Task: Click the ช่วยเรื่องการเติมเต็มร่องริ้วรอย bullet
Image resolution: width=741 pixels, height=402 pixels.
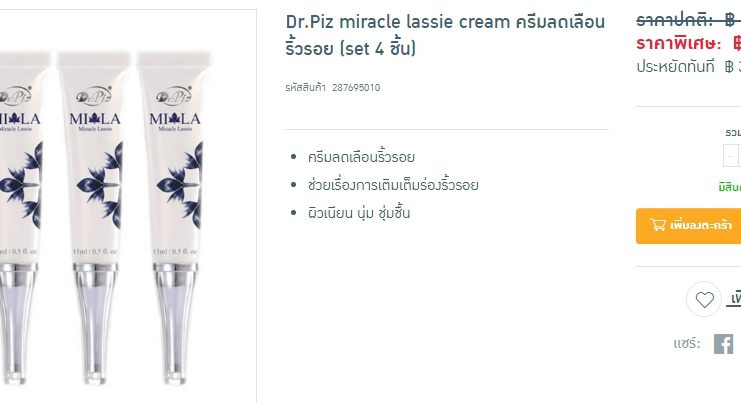Action: tap(393, 185)
